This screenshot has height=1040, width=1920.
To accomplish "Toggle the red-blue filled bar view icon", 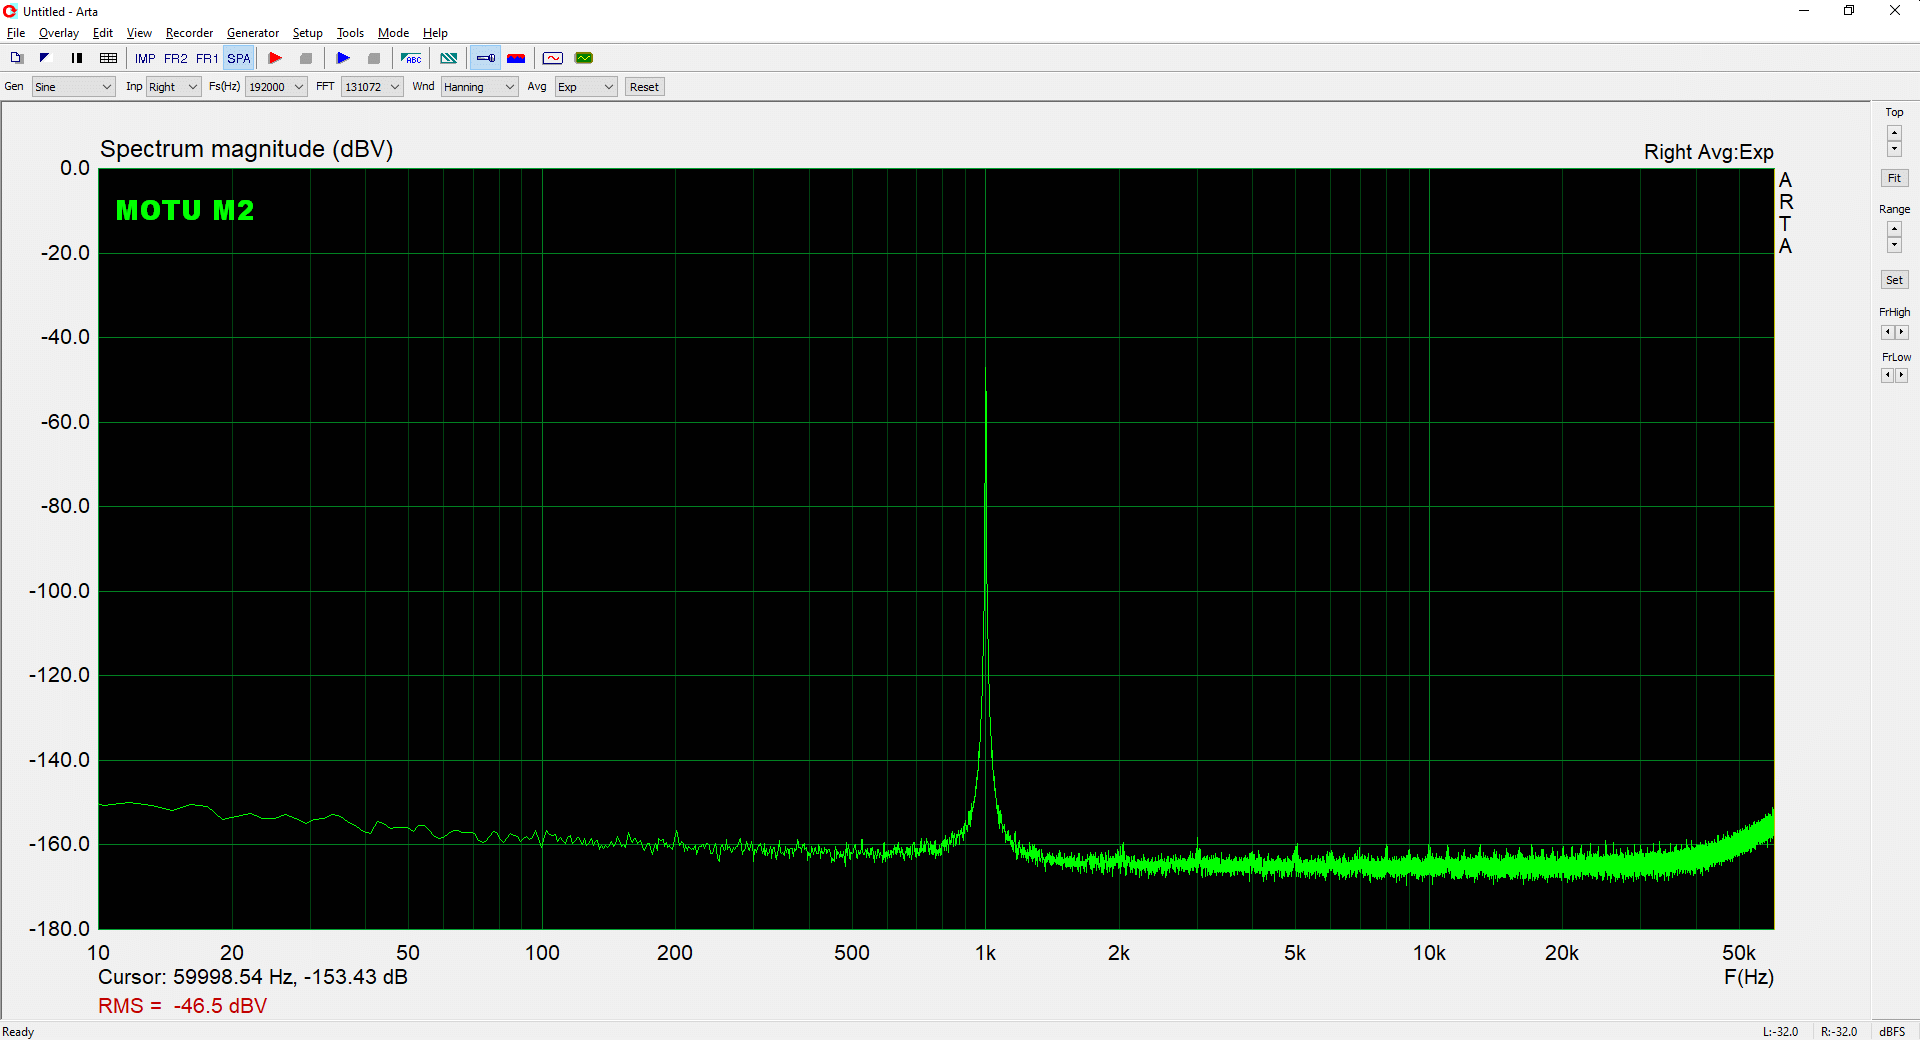I will pos(516,58).
